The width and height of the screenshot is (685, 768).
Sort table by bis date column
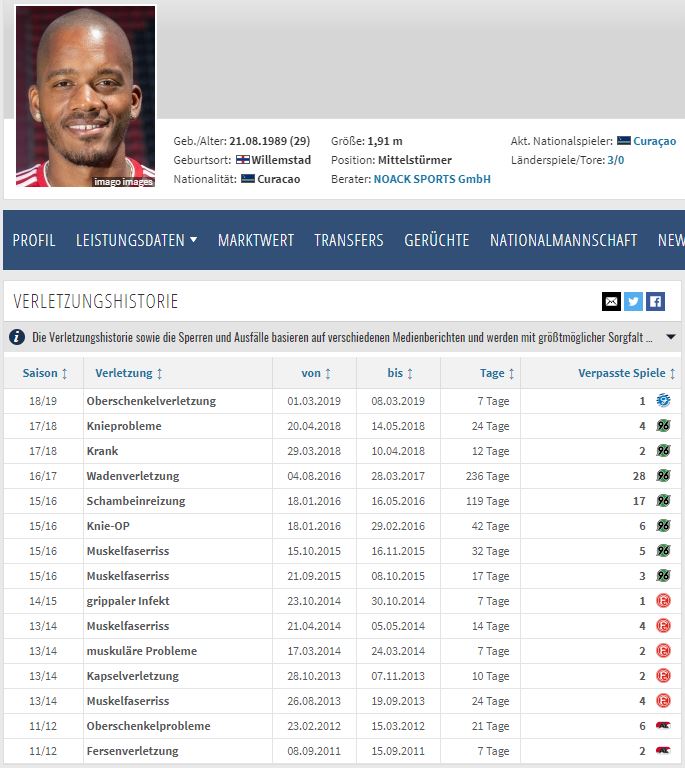(400, 373)
